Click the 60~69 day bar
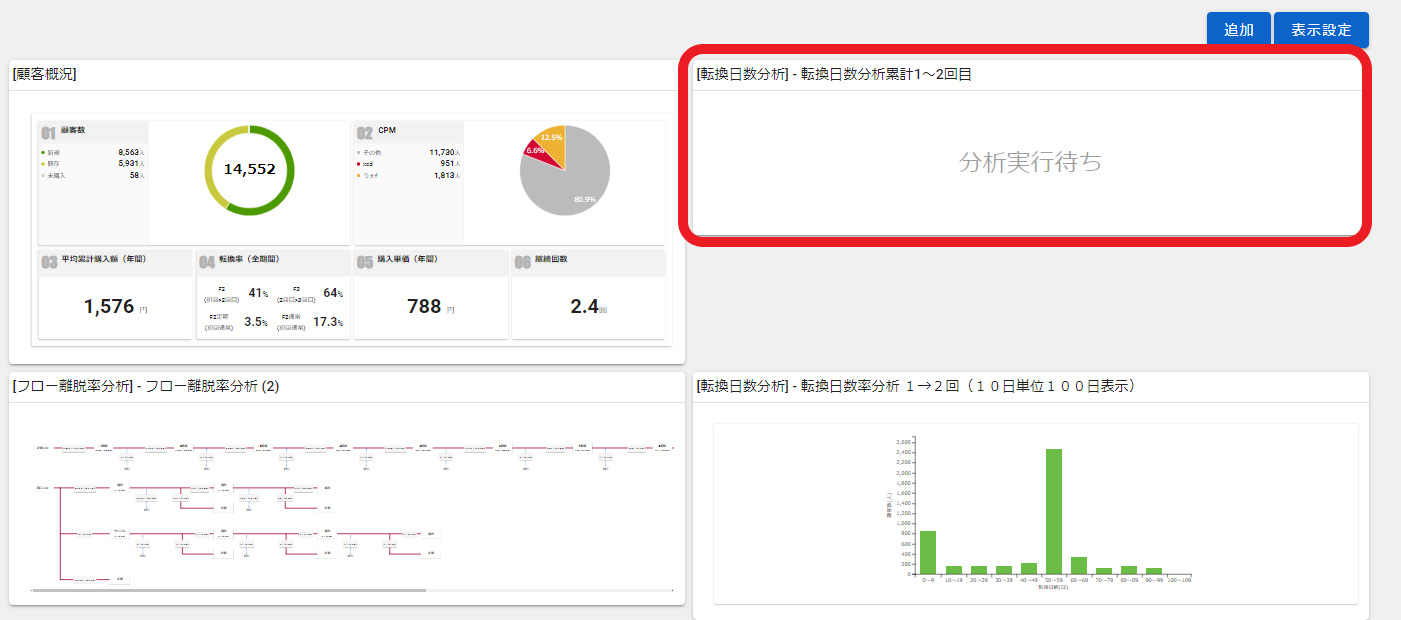 coord(1079,565)
